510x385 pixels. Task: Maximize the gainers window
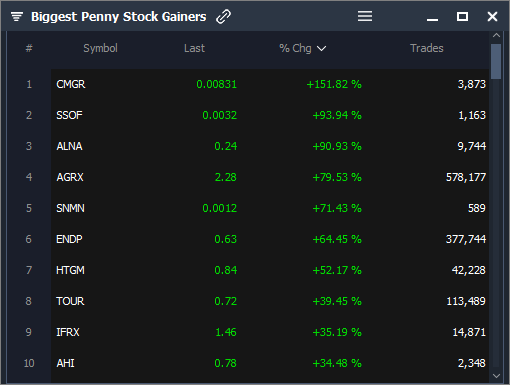click(x=462, y=16)
